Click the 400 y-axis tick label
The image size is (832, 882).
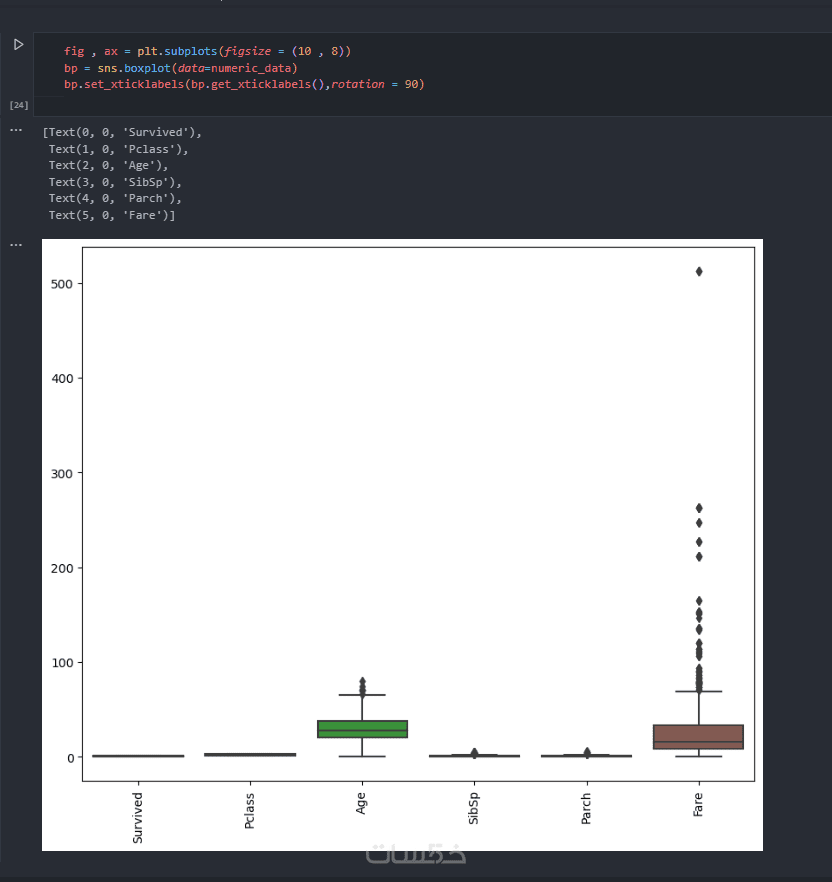pyautogui.click(x=62, y=379)
